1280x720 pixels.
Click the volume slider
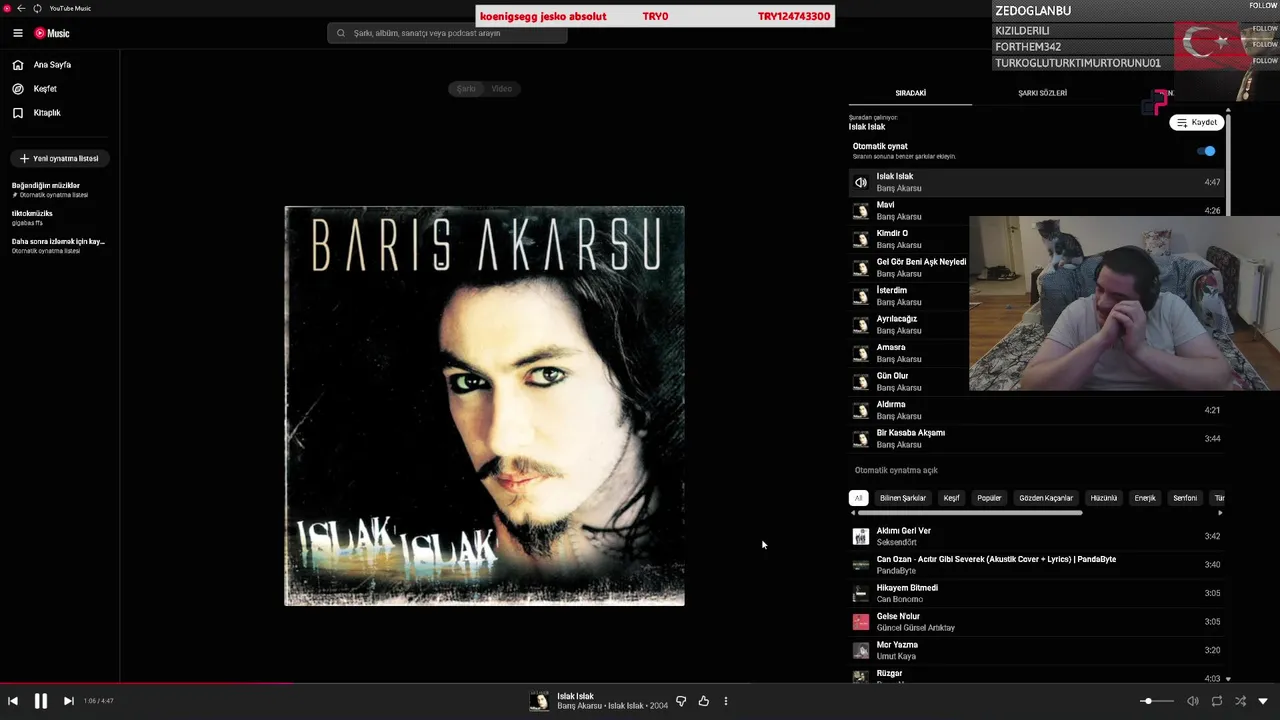coord(1157,701)
